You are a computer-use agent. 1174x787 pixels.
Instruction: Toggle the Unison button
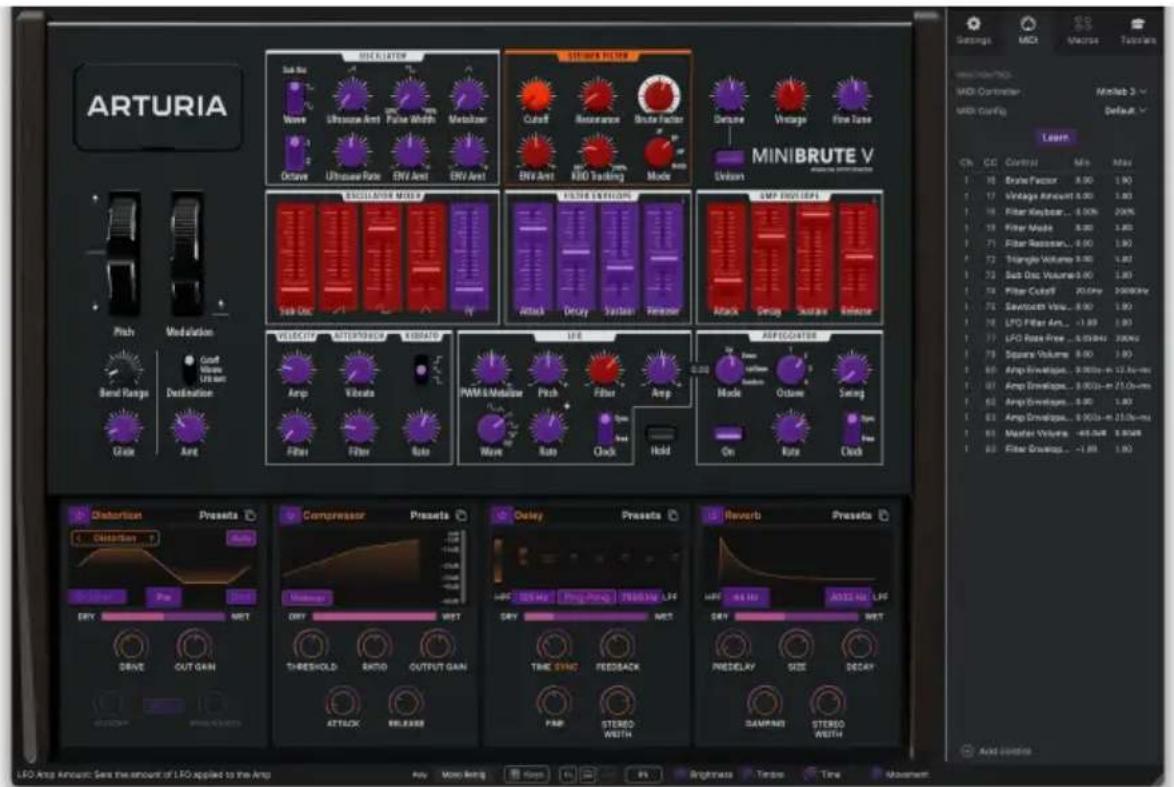(x=729, y=157)
